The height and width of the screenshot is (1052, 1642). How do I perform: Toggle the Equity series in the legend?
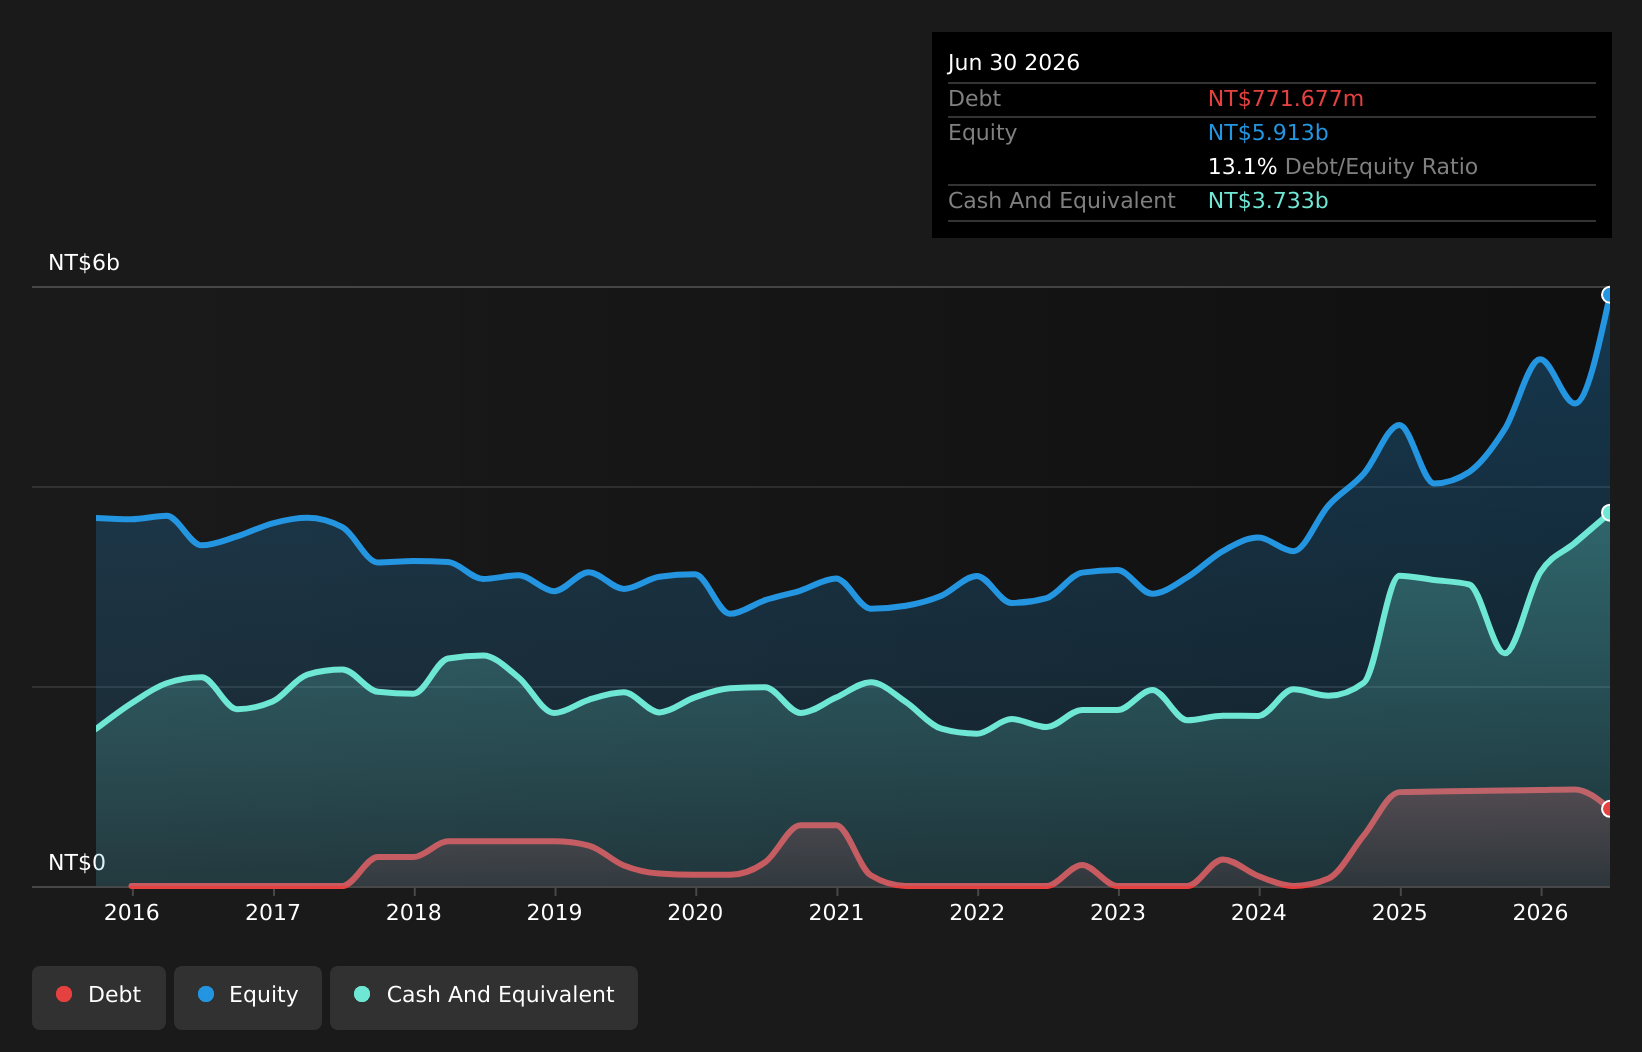pyautogui.click(x=248, y=997)
